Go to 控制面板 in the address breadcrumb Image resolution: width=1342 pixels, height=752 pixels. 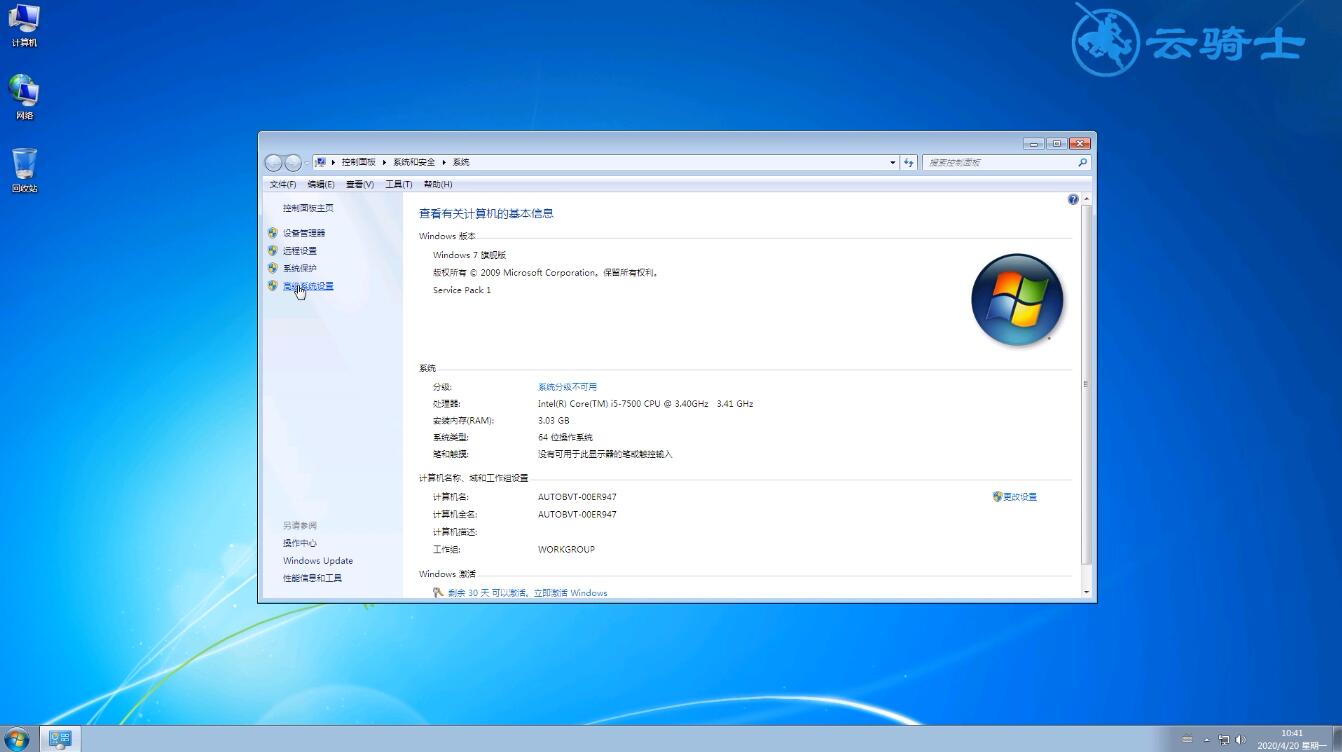pyautogui.click(x=359, y=162)
